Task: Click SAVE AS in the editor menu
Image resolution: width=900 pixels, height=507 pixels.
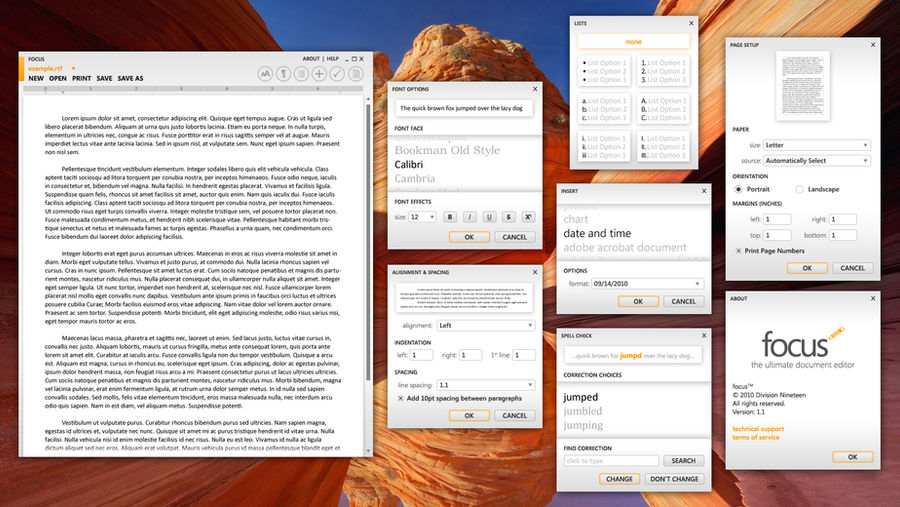Action: (x=130, y=78)
